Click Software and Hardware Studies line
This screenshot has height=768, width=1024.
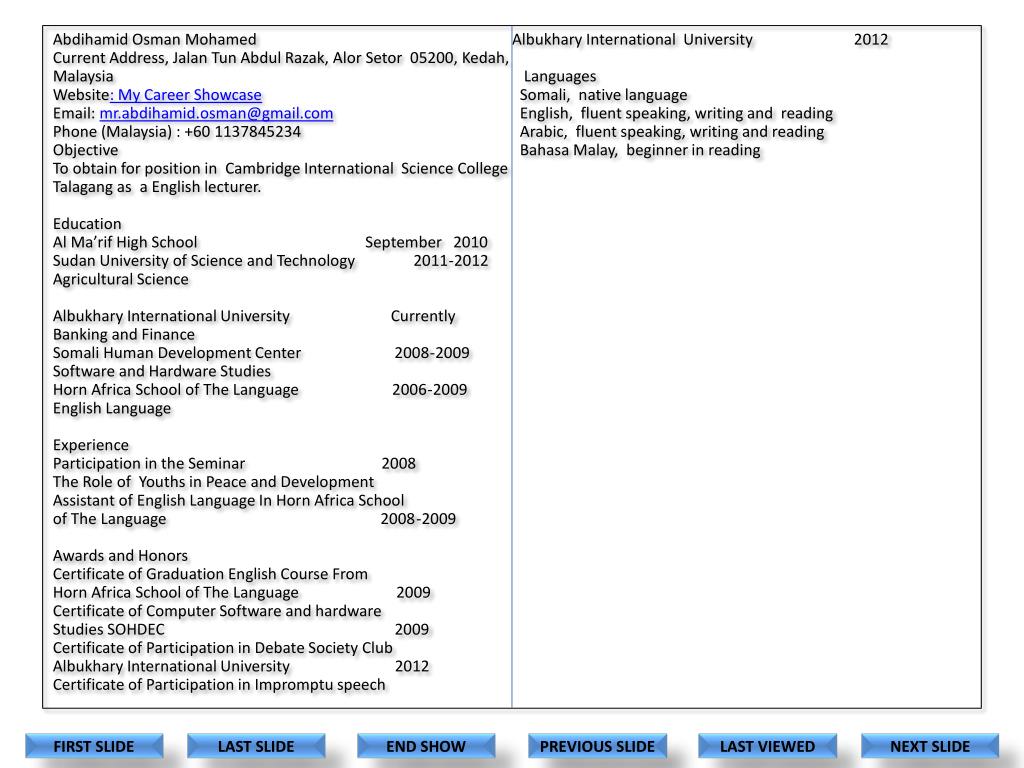pos(162,371)
